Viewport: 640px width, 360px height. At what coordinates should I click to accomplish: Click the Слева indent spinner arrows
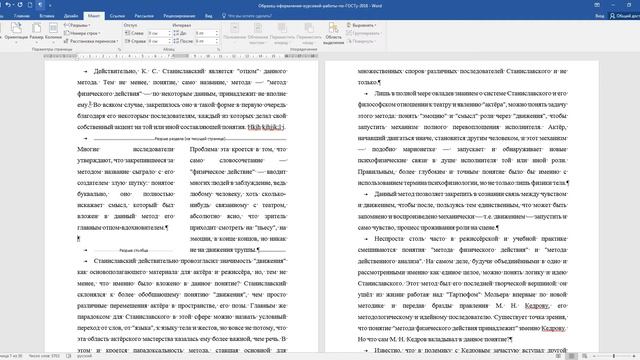coord(169,33)
